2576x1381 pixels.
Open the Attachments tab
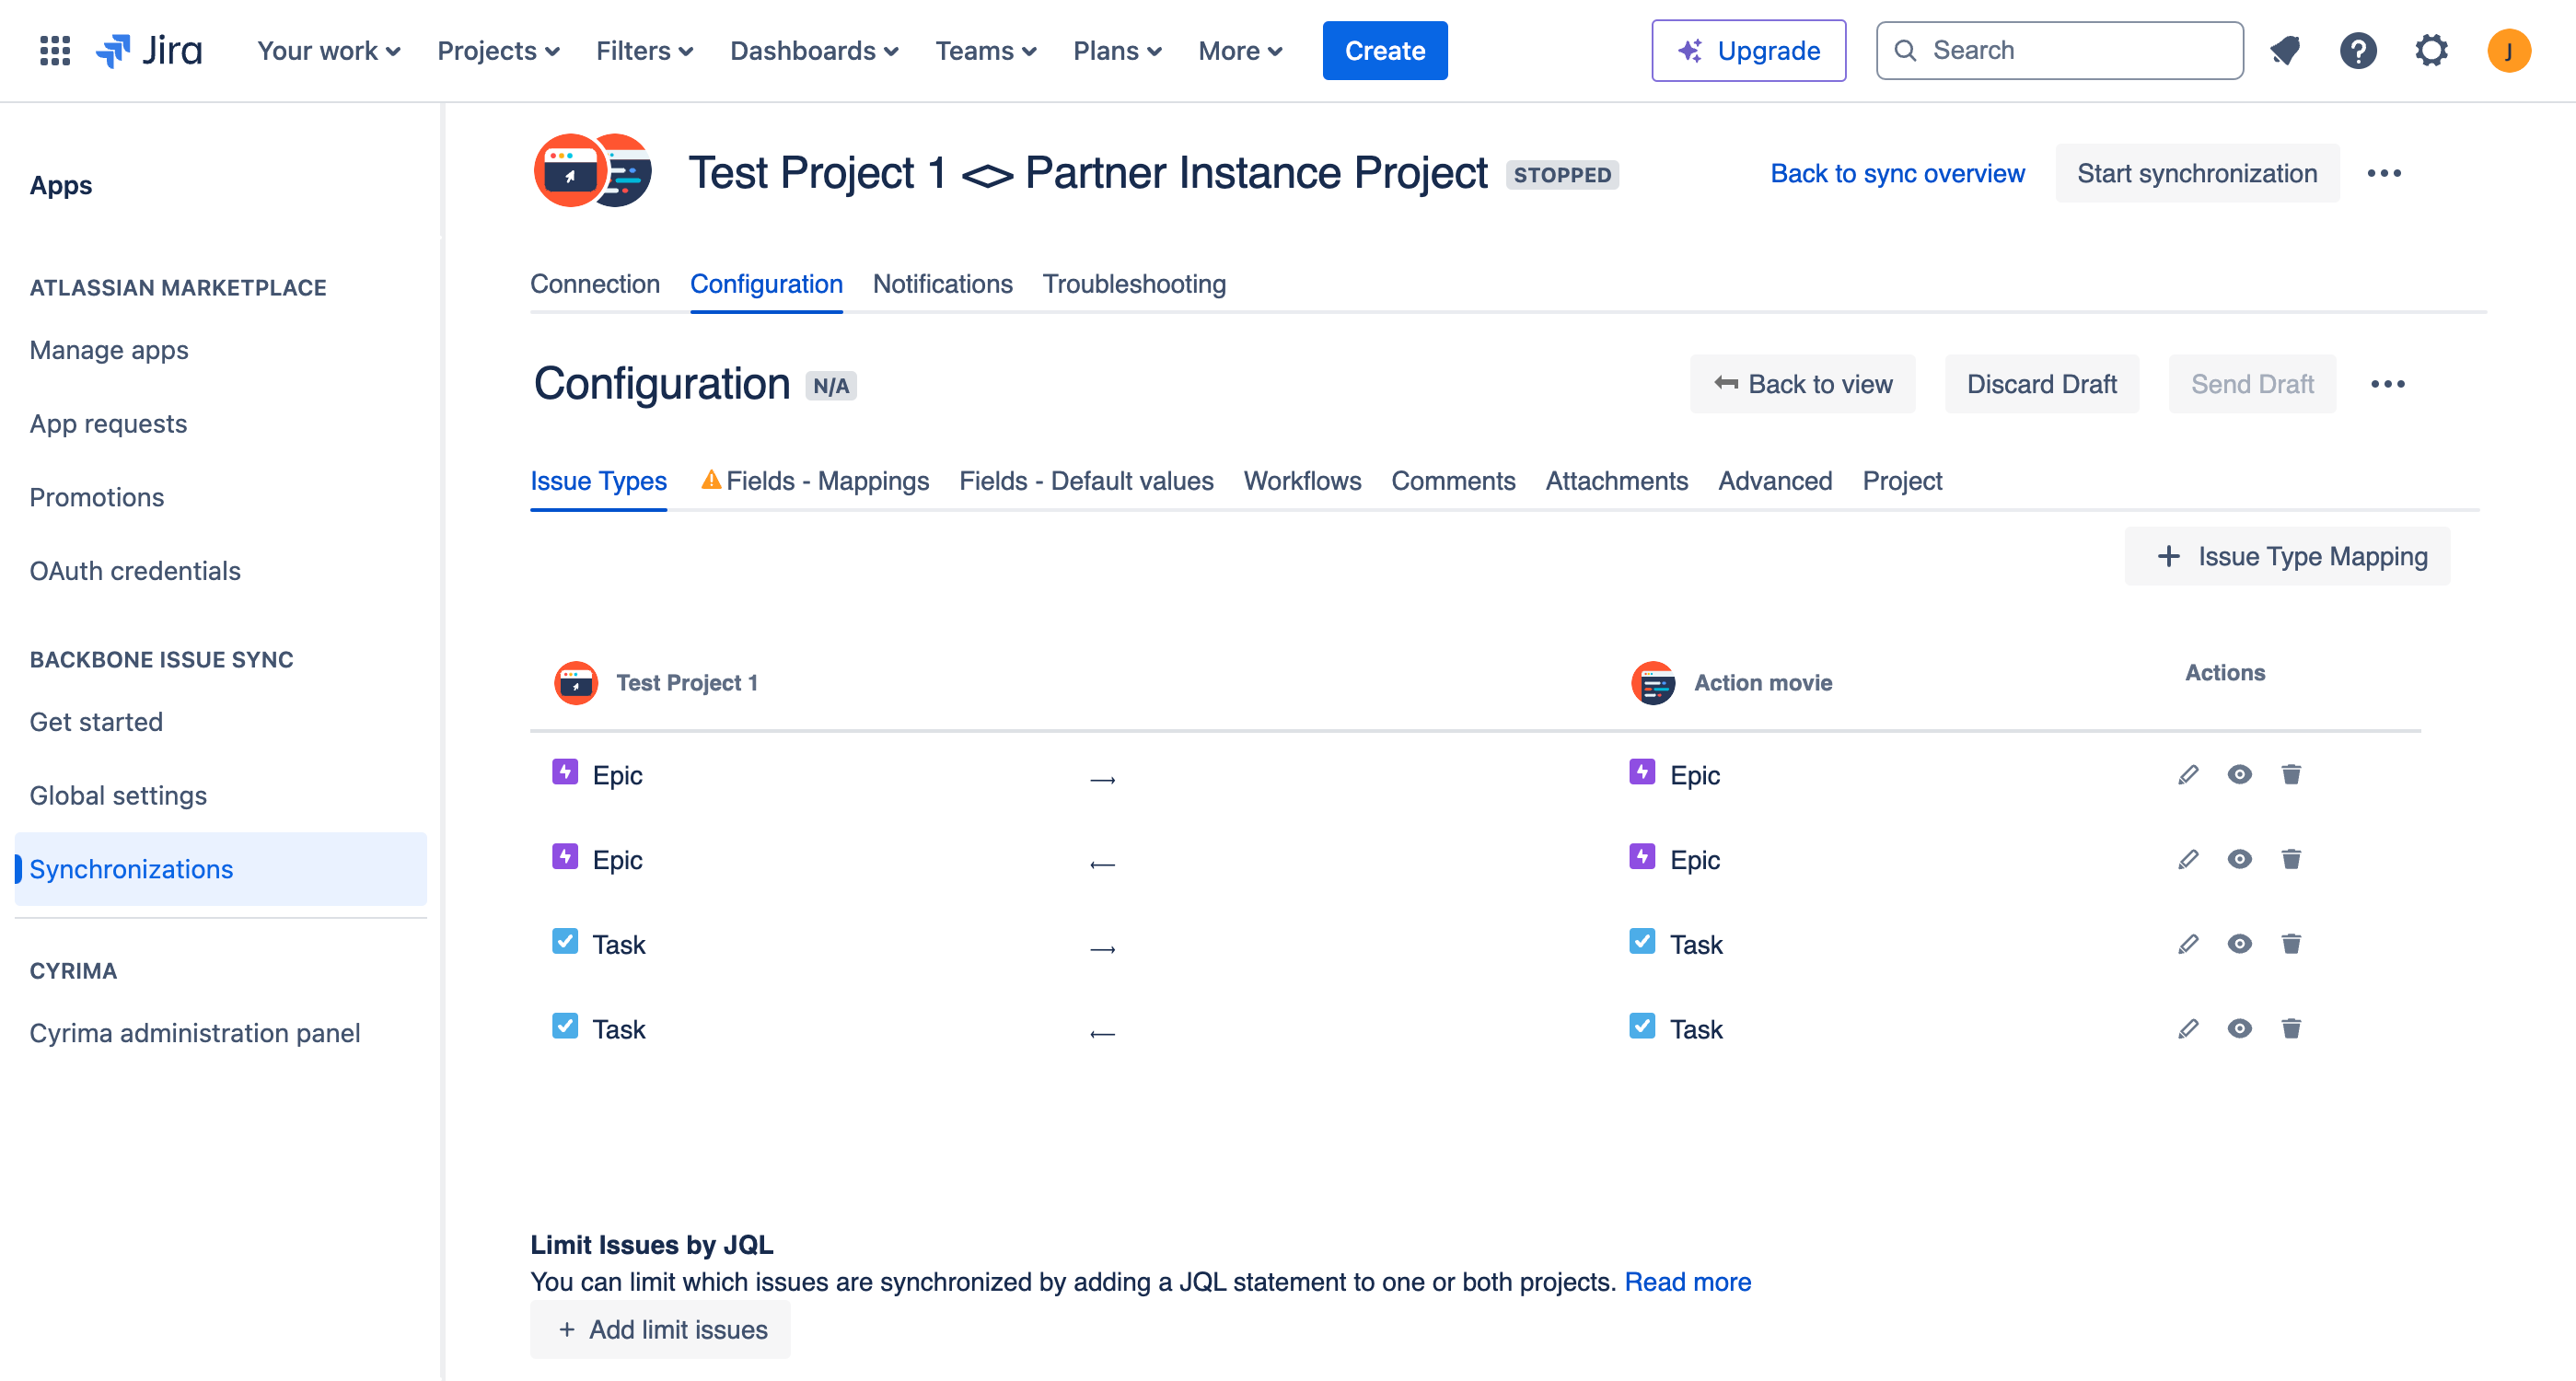[1616, 481]
